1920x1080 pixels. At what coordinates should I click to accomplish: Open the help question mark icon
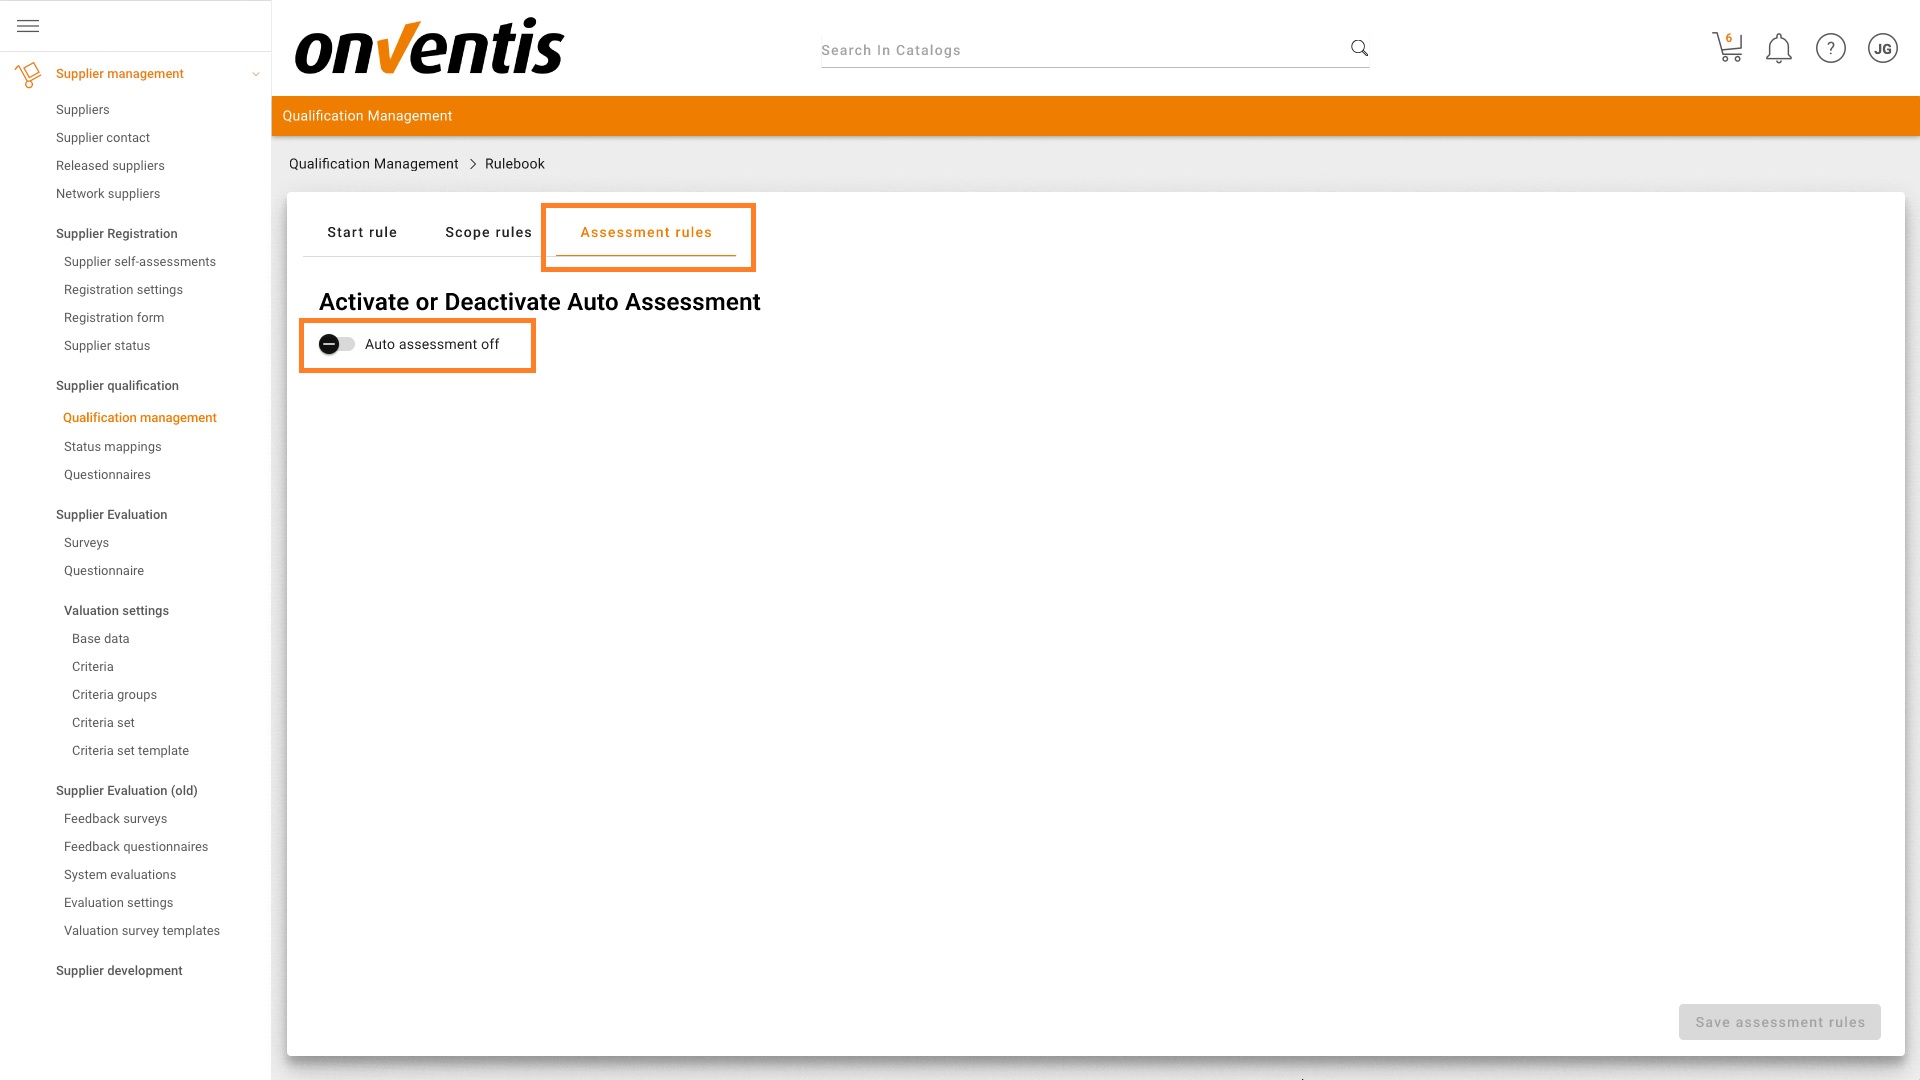1831,48
